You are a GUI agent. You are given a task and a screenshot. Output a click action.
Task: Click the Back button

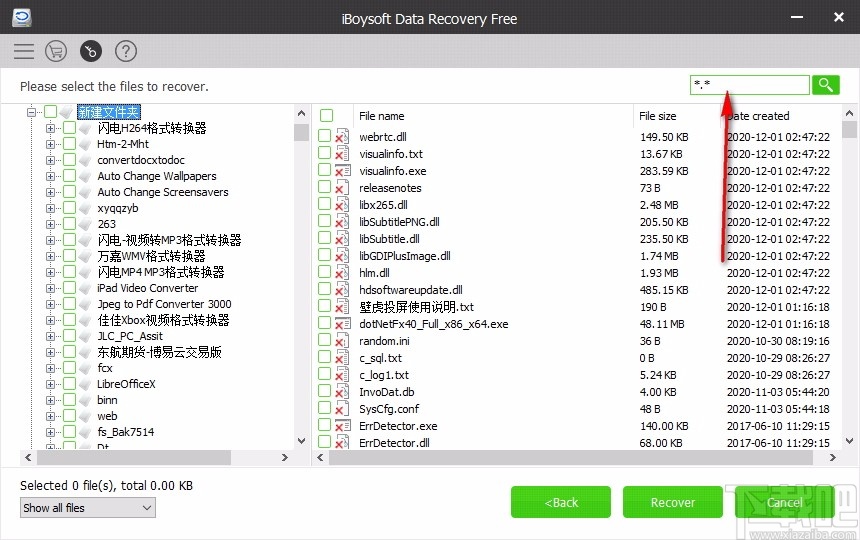561,502
